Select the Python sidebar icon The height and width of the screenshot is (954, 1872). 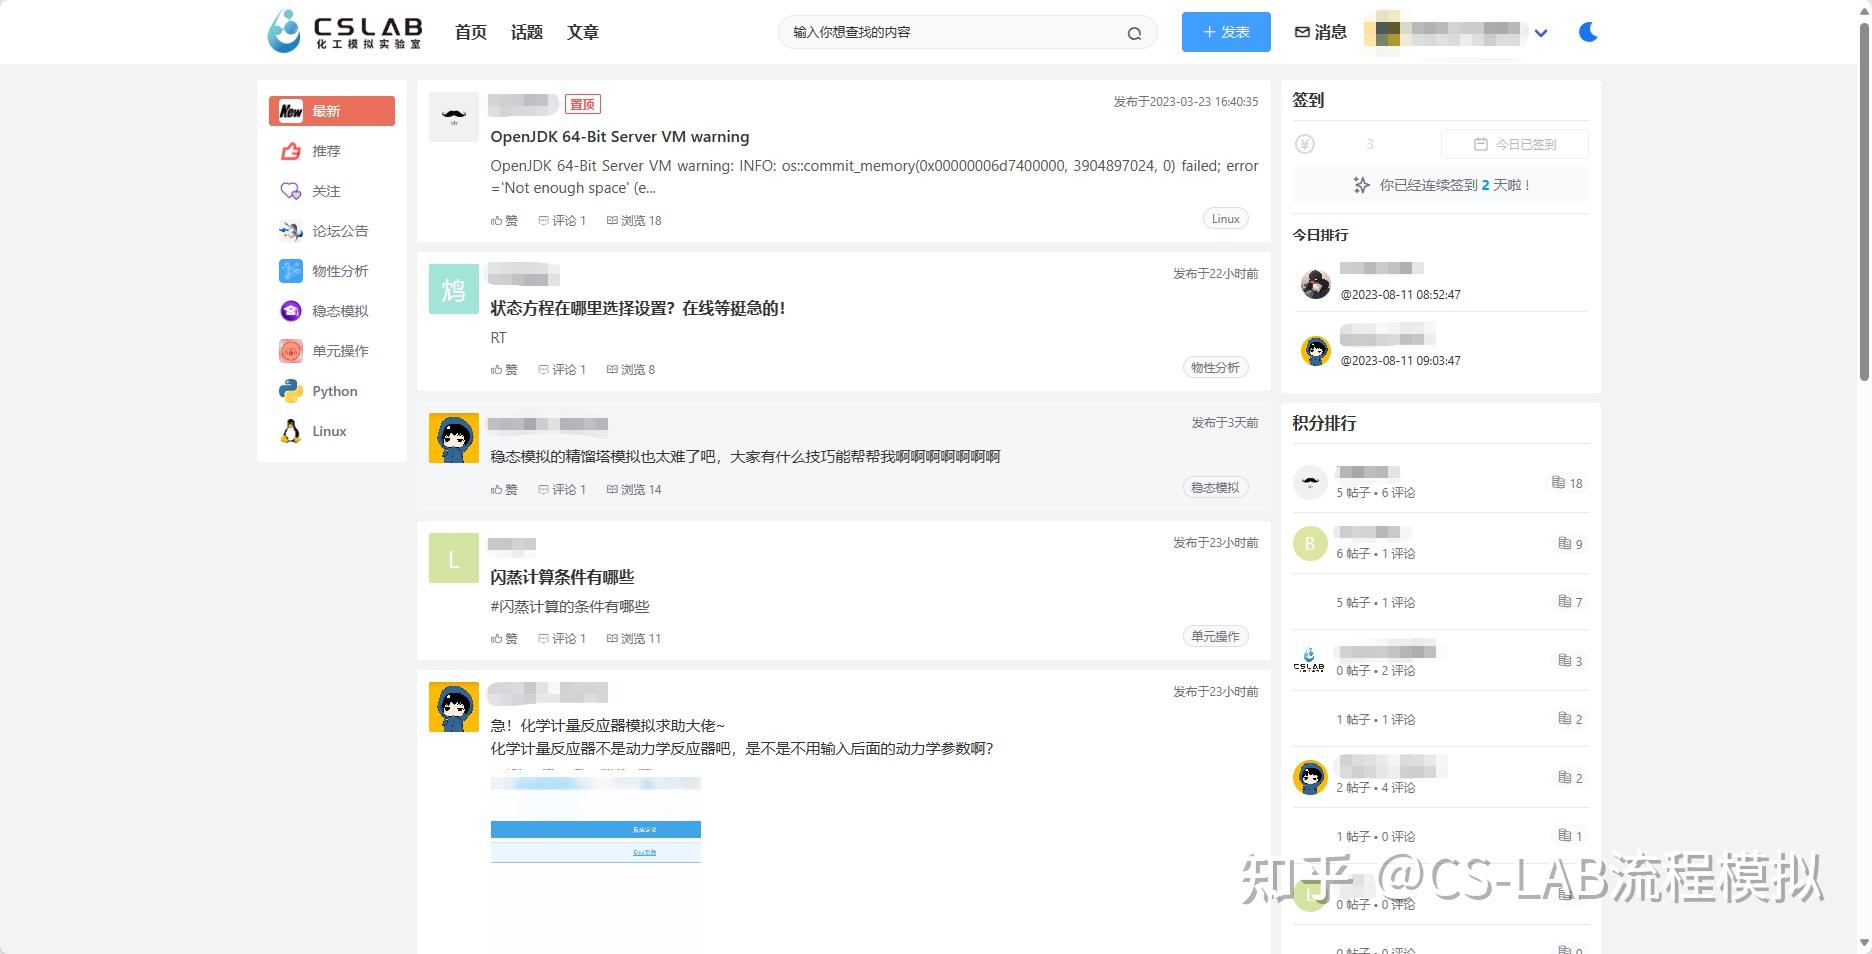coord(290,391)
